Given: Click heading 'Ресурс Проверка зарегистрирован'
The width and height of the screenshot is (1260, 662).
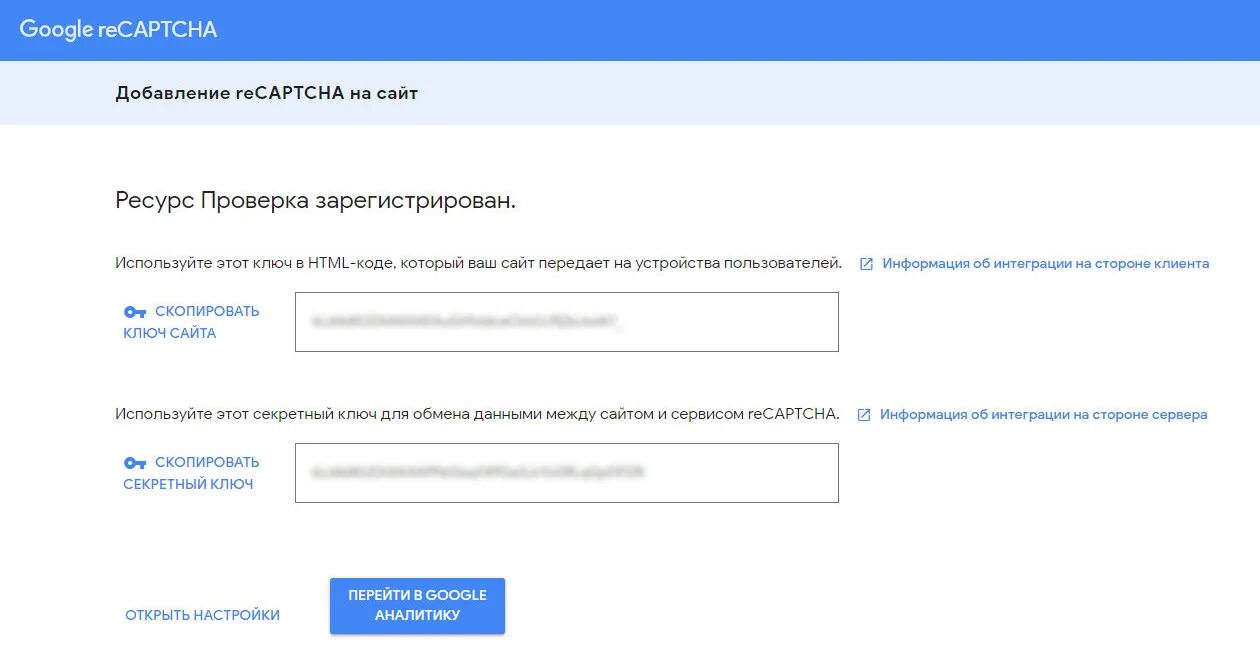Looking at the screenshot, I should 315,200.
